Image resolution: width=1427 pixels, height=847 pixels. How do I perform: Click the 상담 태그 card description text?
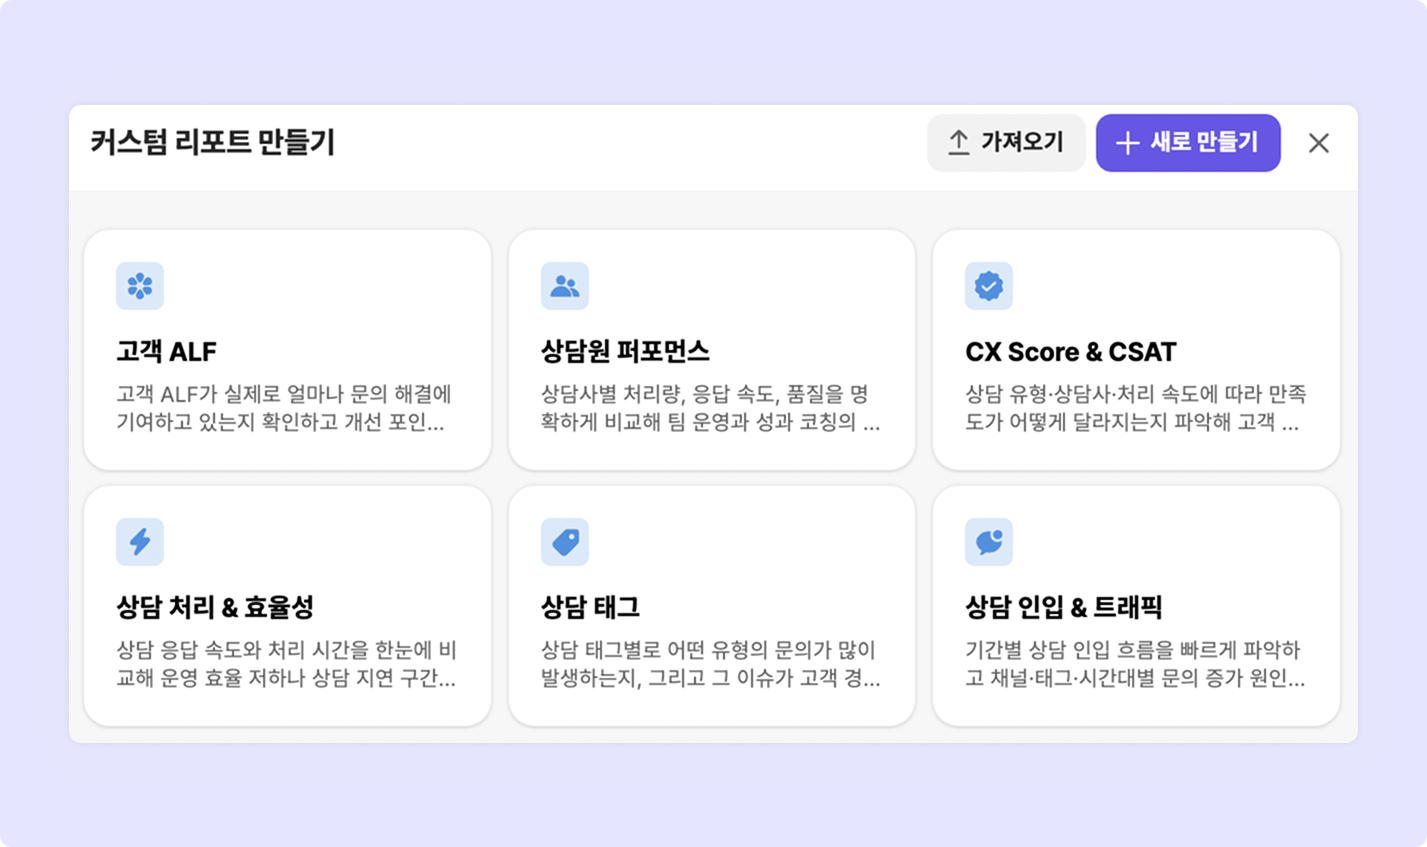[x=710, y=664]
